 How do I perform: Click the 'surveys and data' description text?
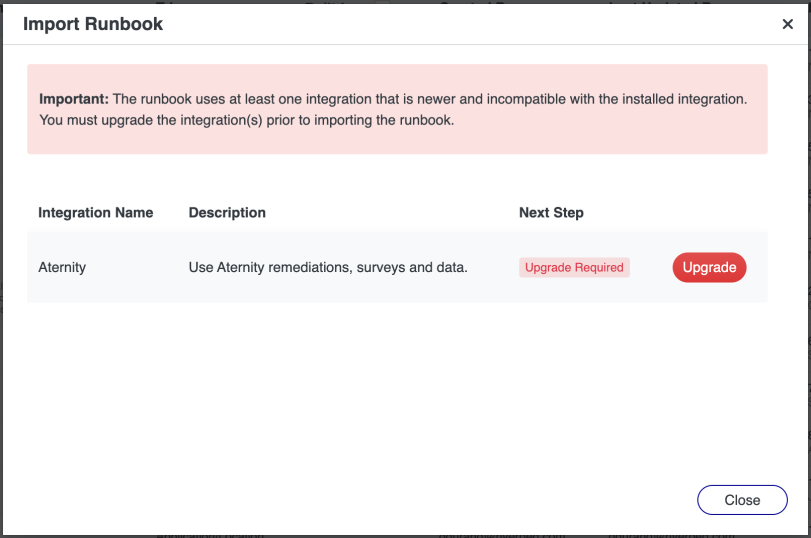pyautogui.click(x=412, y=267)
